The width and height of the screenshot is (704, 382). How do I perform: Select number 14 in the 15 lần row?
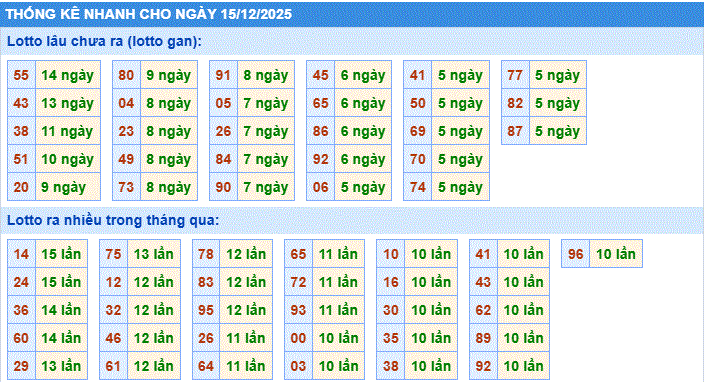point(21,254)
